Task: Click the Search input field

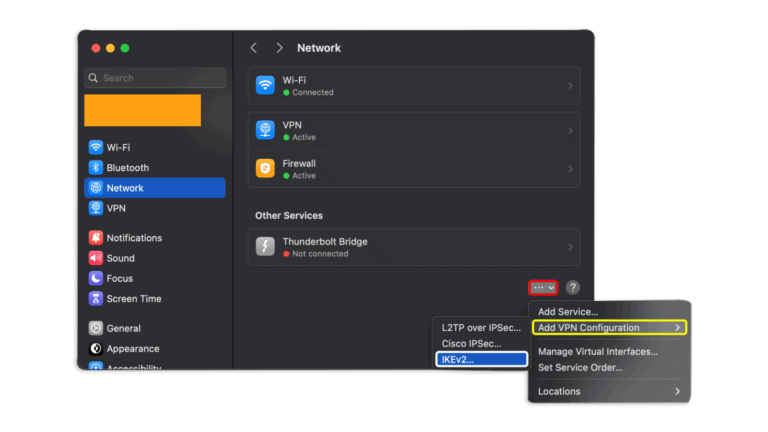Action: [x=155, y=78]
